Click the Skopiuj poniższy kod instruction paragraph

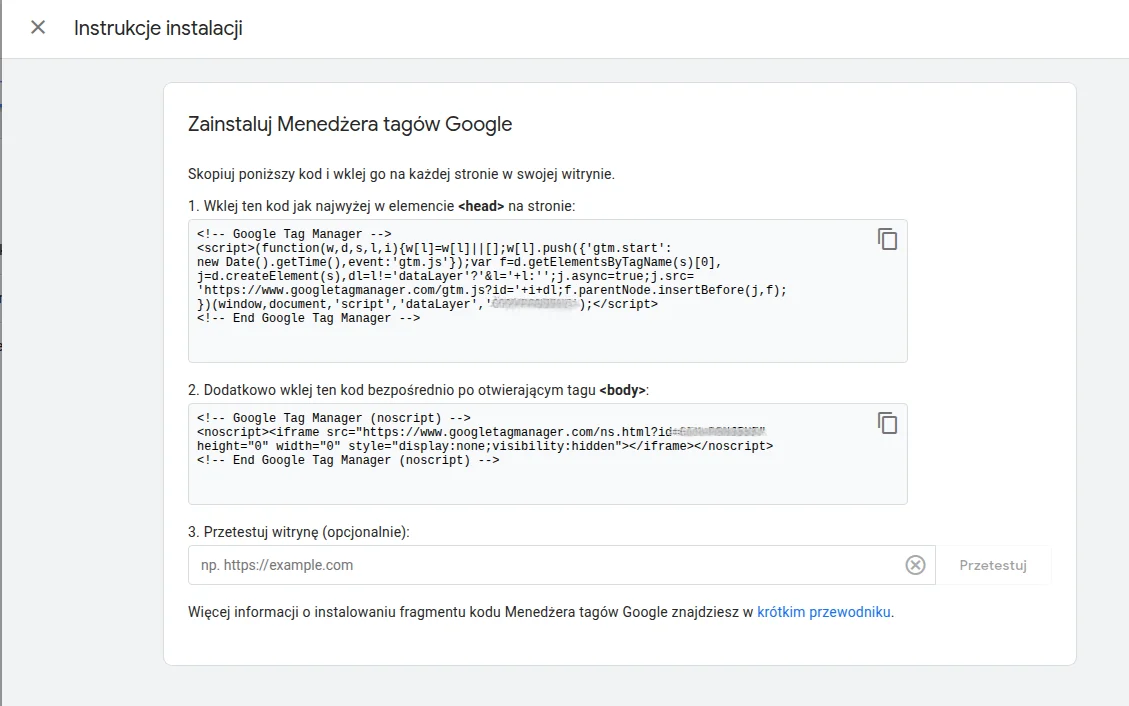click(401, 174)
